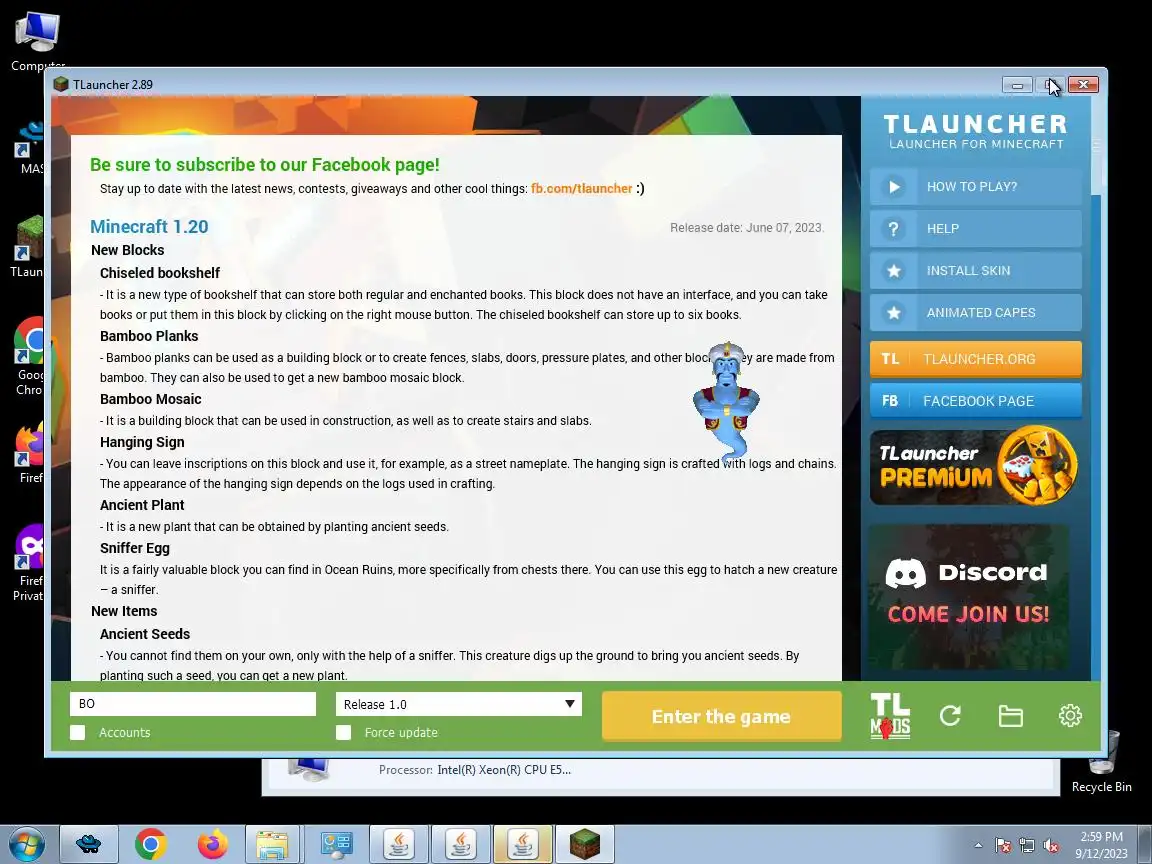
Task: Switch to Minecraft block taskbar icon
Action: click(585, 844)
